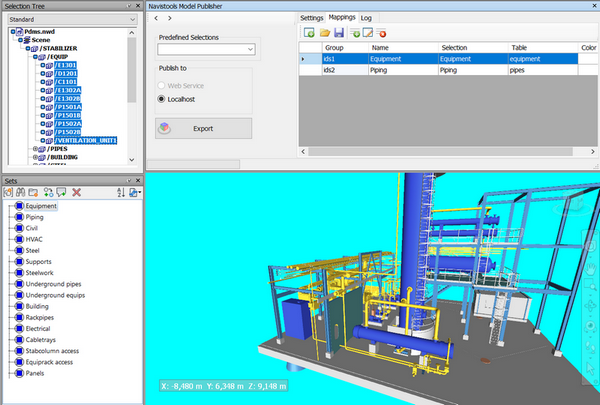
Task: Collapse the /EQUIP tree node
Action: pos(36,58)
